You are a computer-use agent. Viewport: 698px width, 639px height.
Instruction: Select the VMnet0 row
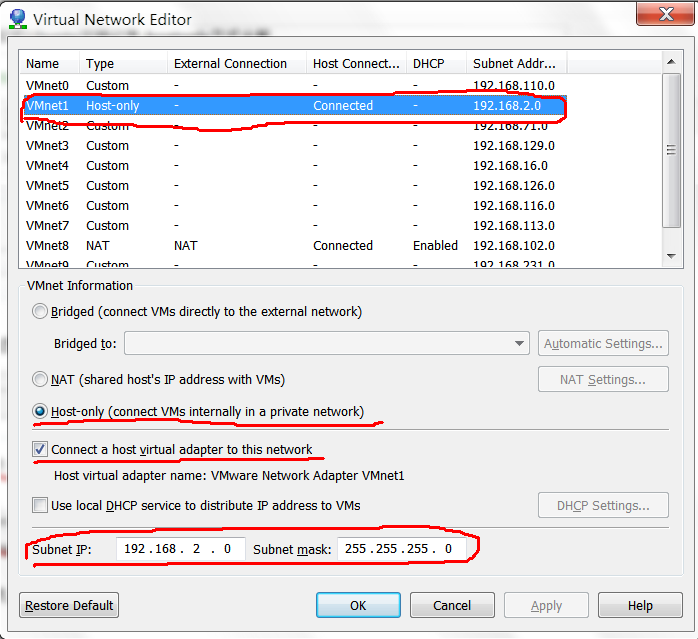coord(293,85)
